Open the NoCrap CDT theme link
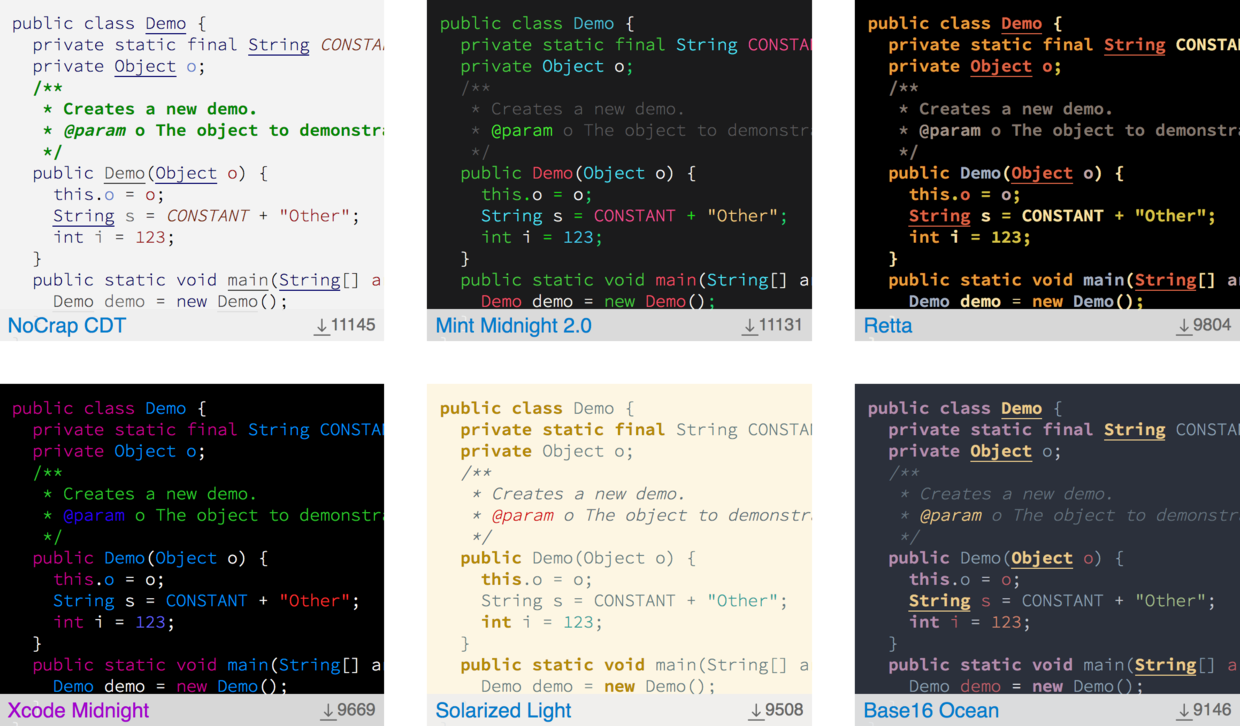Image resolution: width=1240 pixels, height=726 pixels. click(66, 325)
